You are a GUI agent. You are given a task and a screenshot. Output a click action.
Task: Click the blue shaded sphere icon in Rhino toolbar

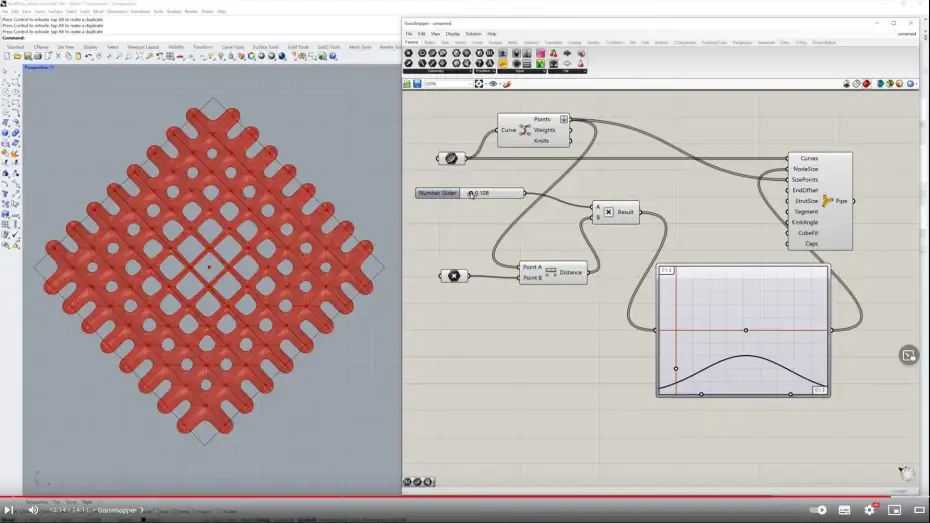point(282,56)
